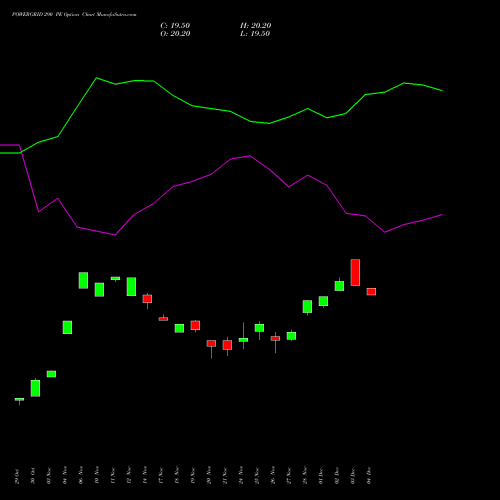The width and height of the screenshot is (500, 500).
Task: Click the green candlestick above 02 Dec
Action: (339, 286)
